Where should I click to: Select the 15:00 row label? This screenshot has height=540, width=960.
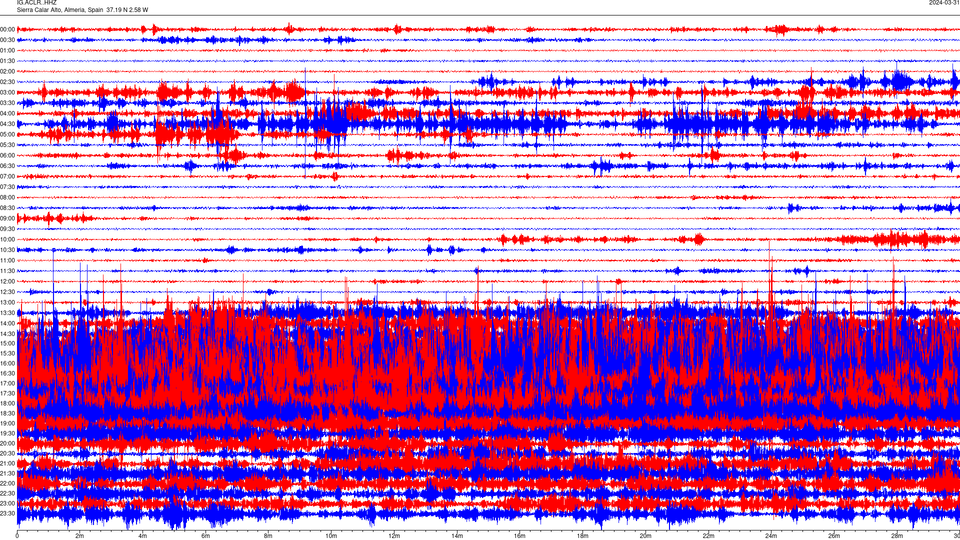(x=8, y=343)
